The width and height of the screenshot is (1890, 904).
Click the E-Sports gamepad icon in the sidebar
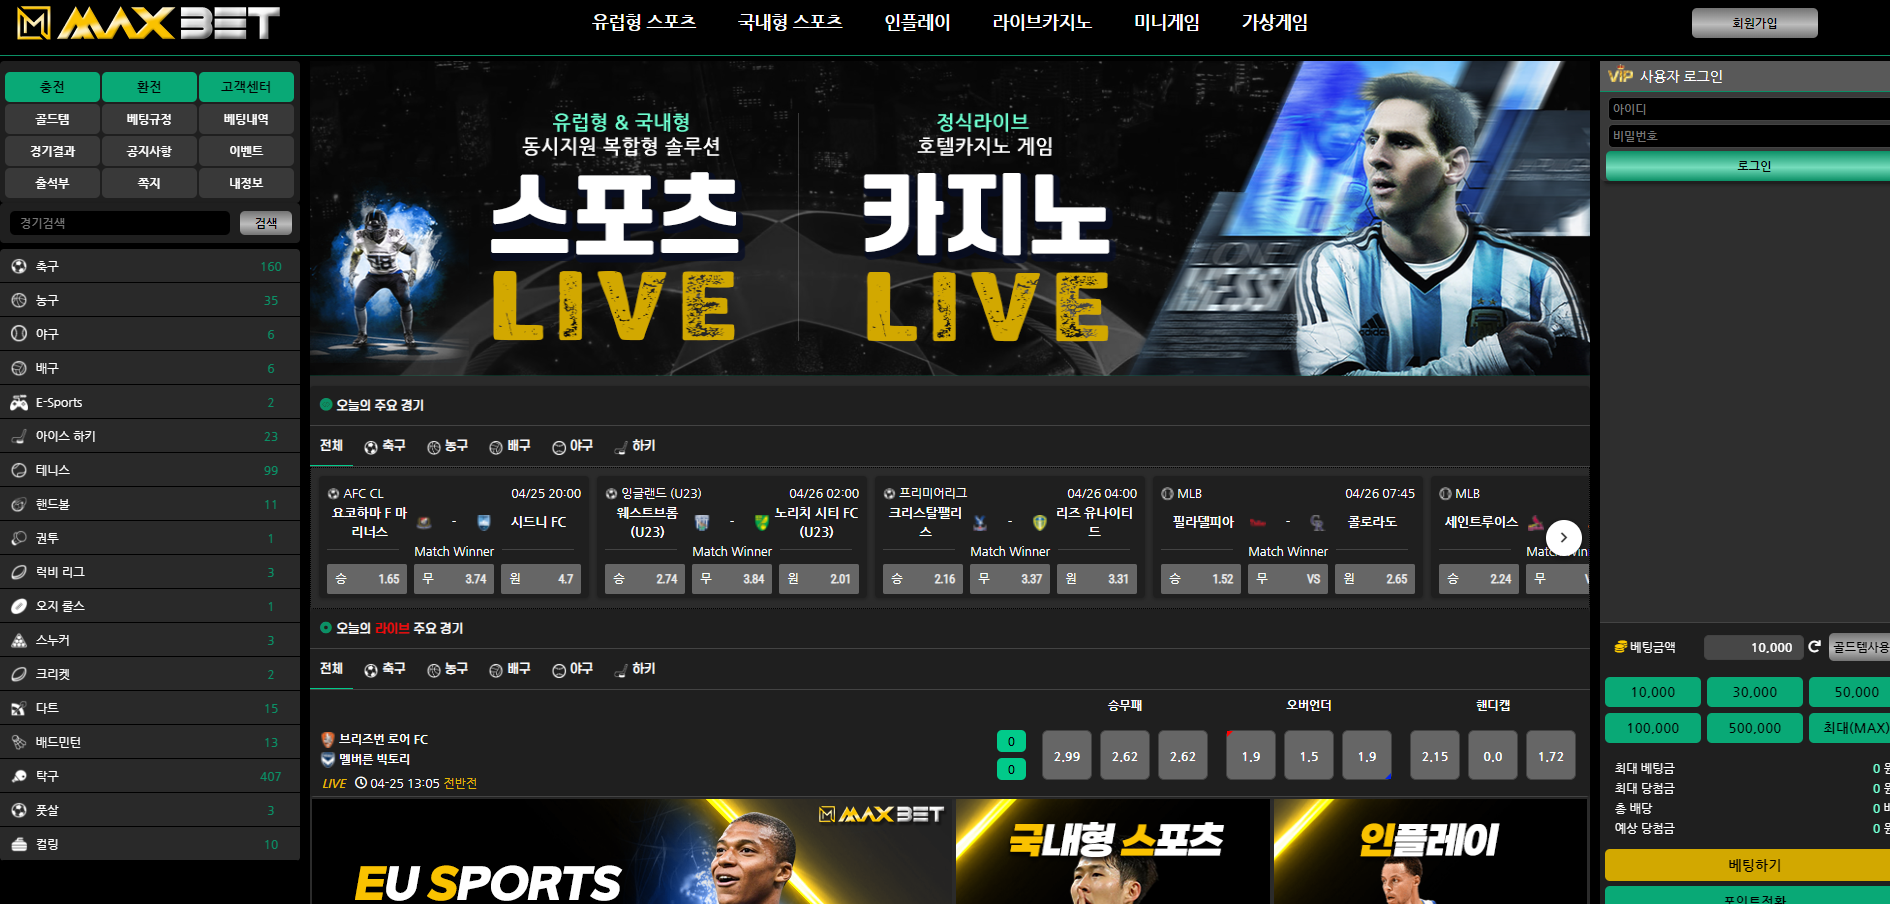tap(19, 402)
